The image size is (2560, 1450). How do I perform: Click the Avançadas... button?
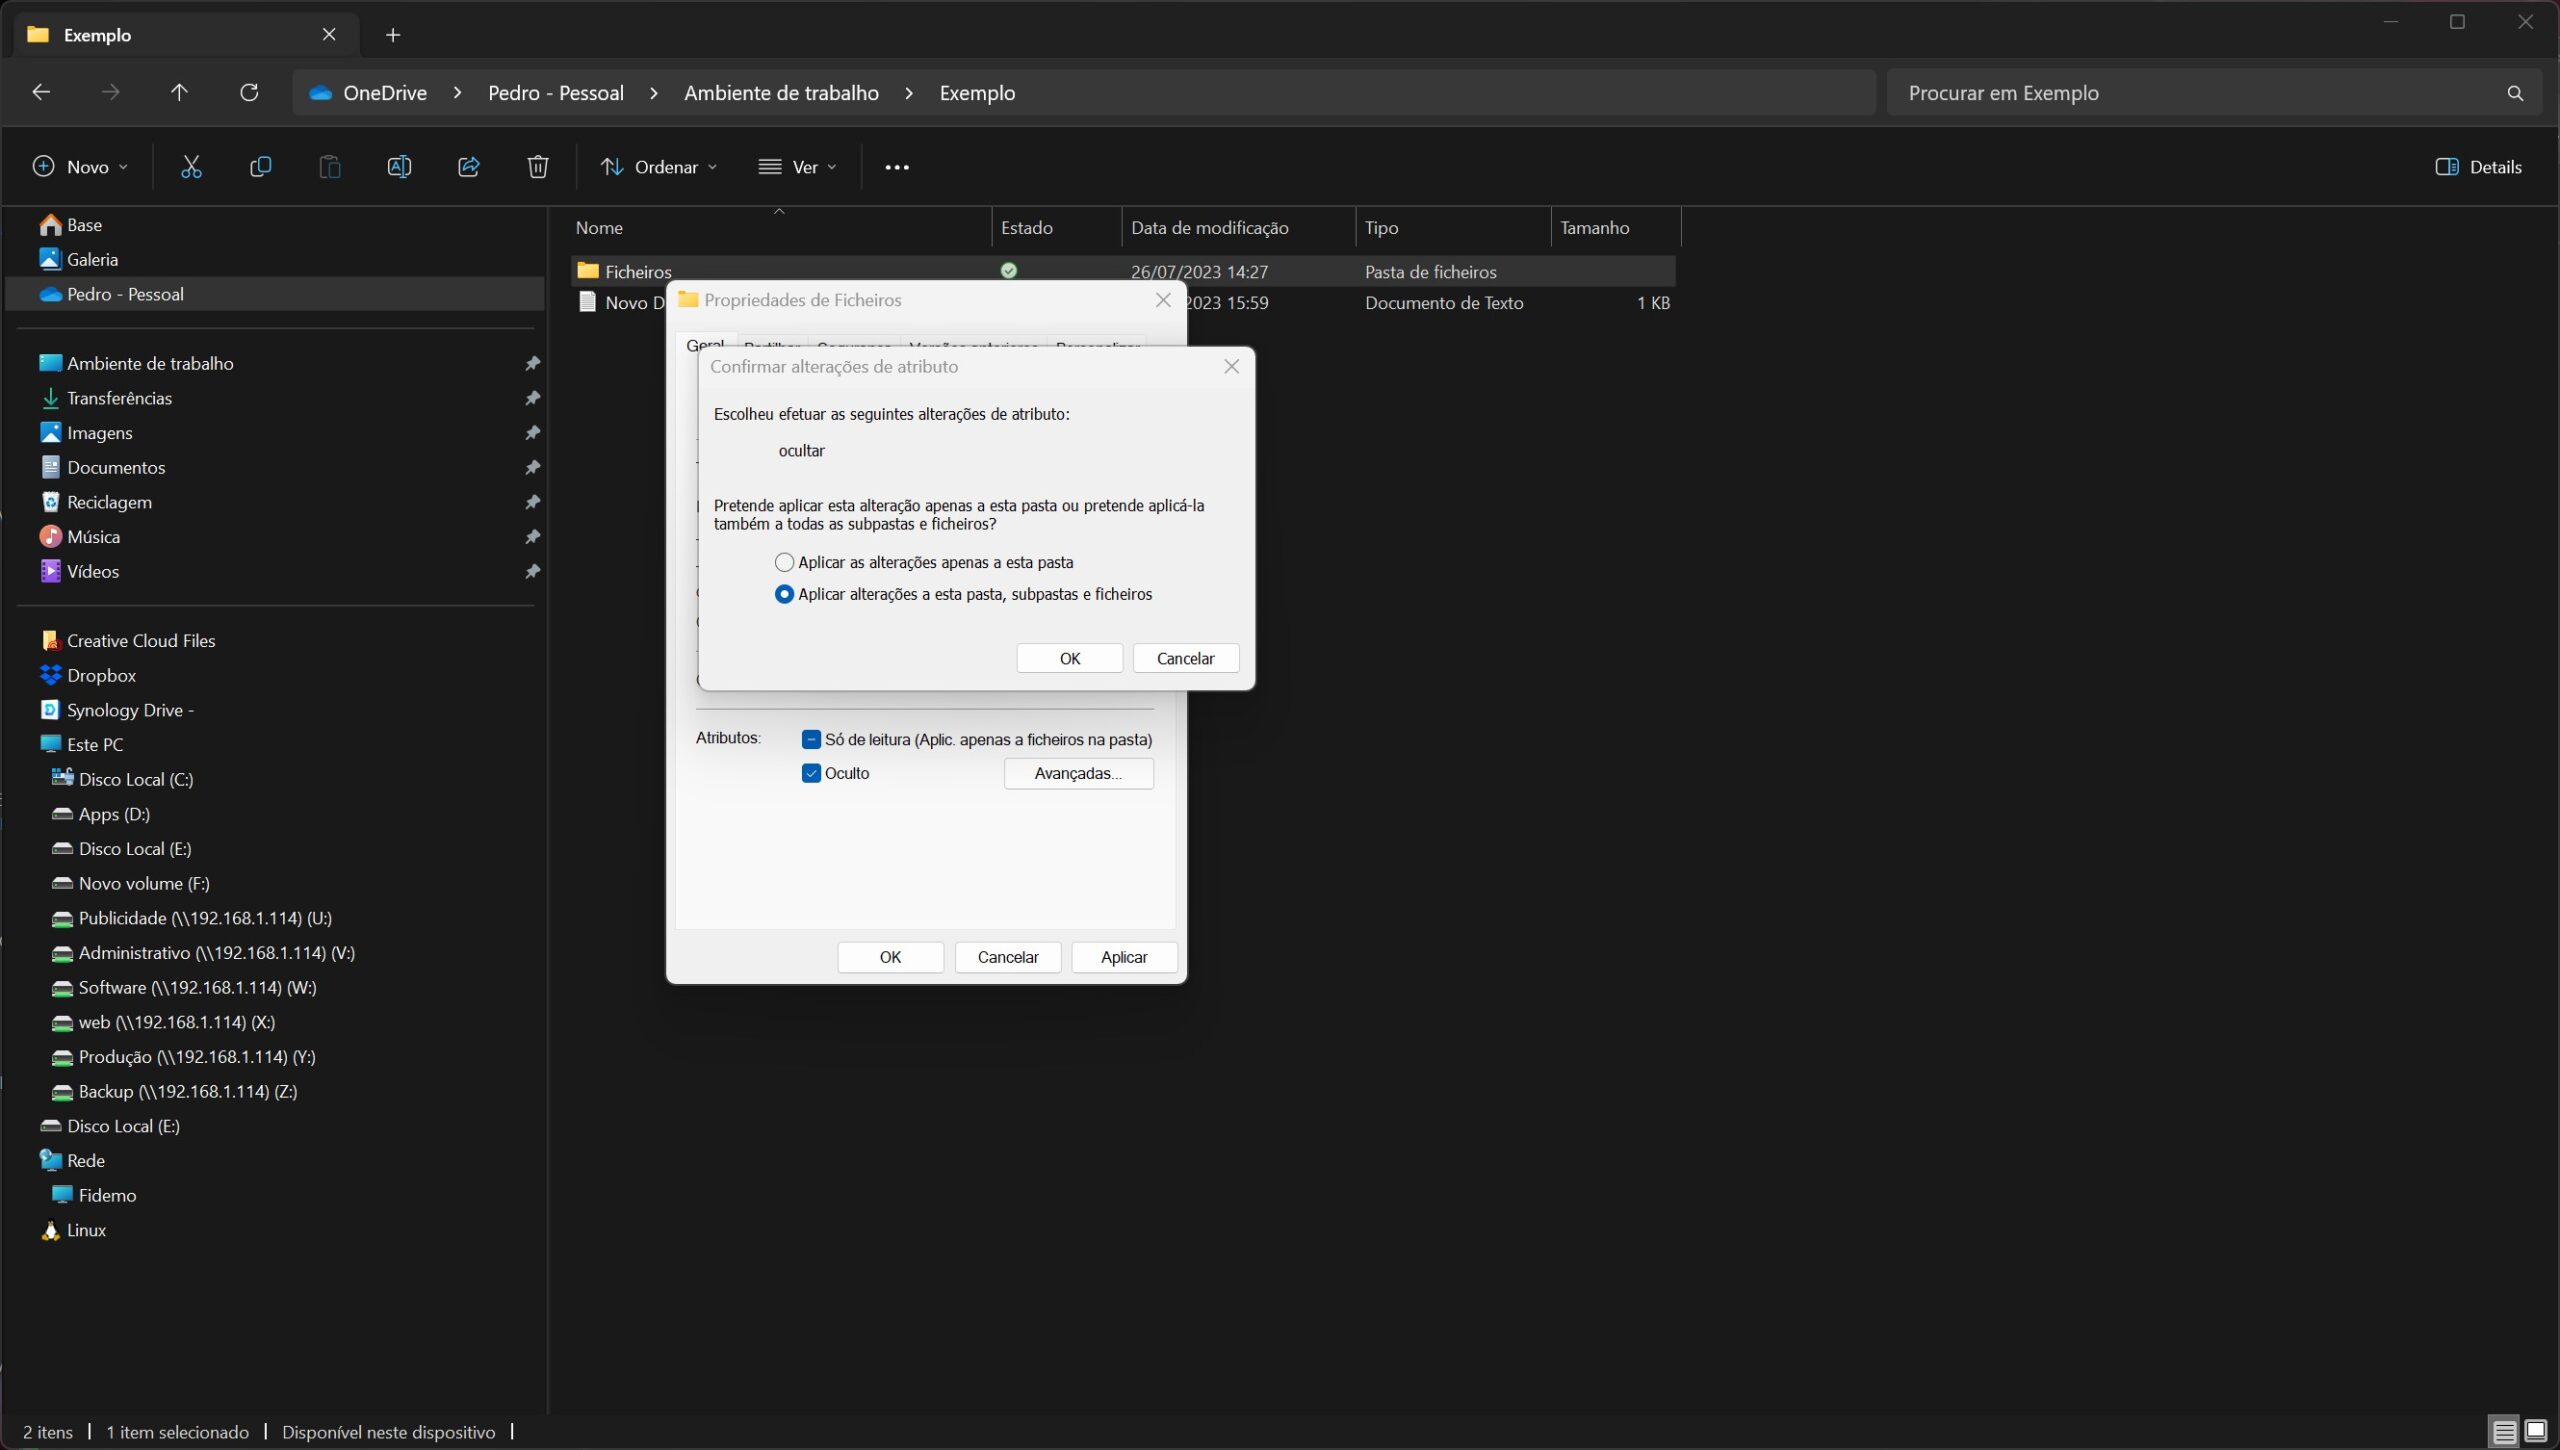pyautogui.click(x=1078, y=773)
